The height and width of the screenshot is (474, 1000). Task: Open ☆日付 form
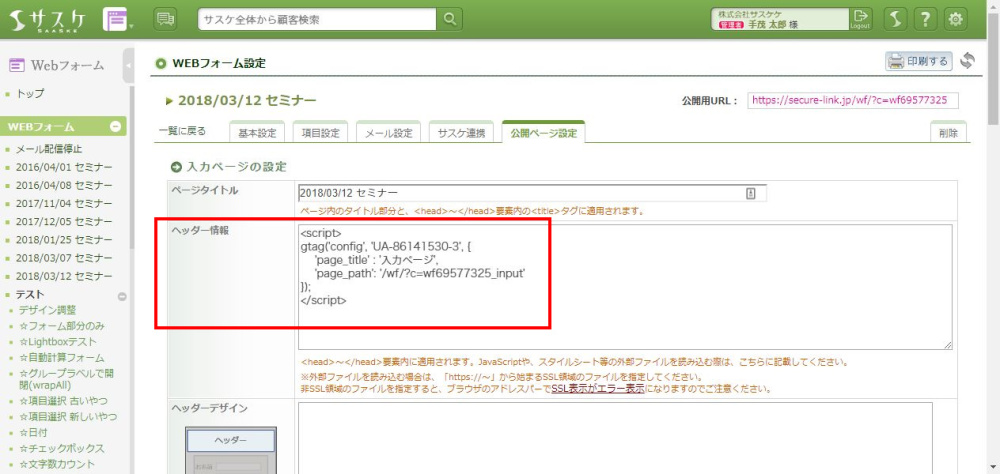click(33, 433)
